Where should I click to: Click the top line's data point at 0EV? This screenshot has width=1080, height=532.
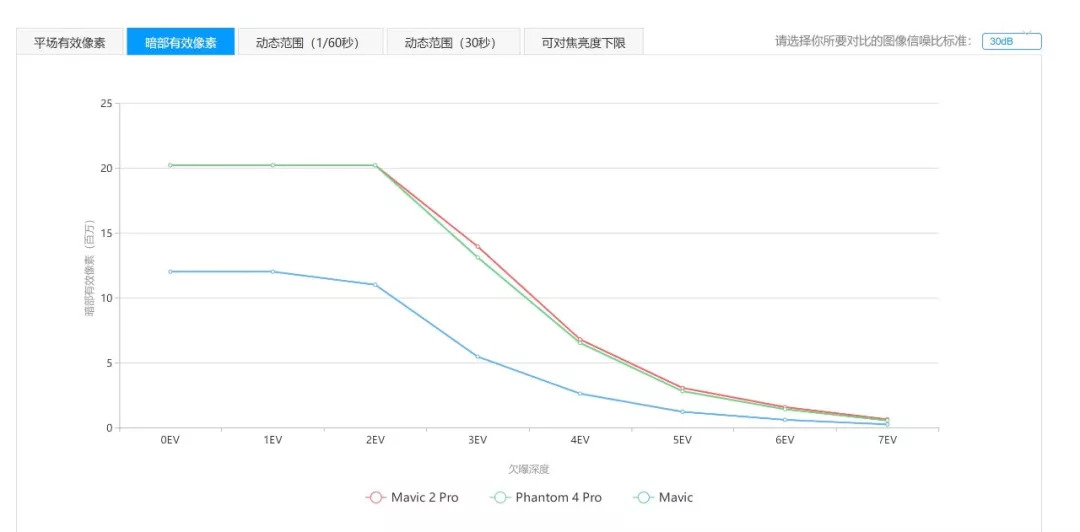170,165
